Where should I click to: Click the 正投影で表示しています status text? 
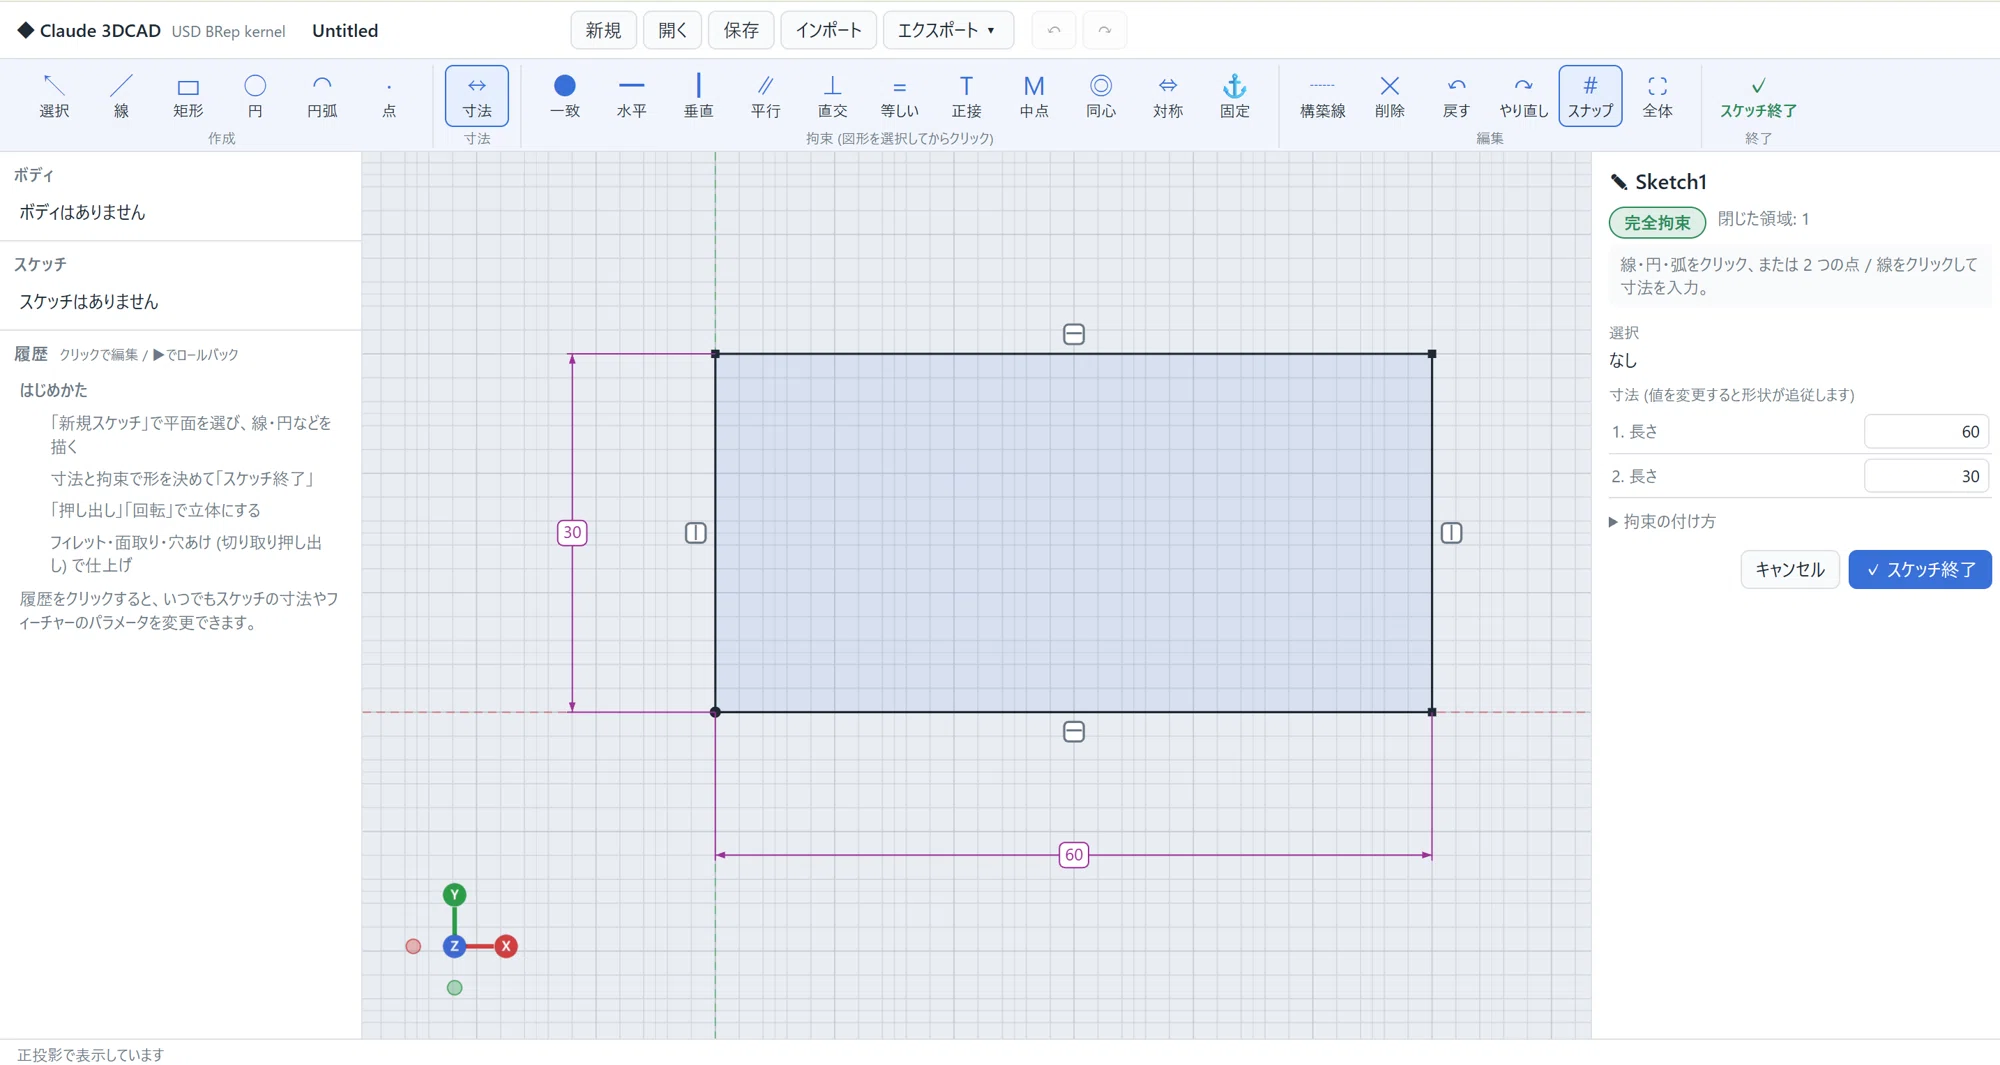coord(90,1055)
